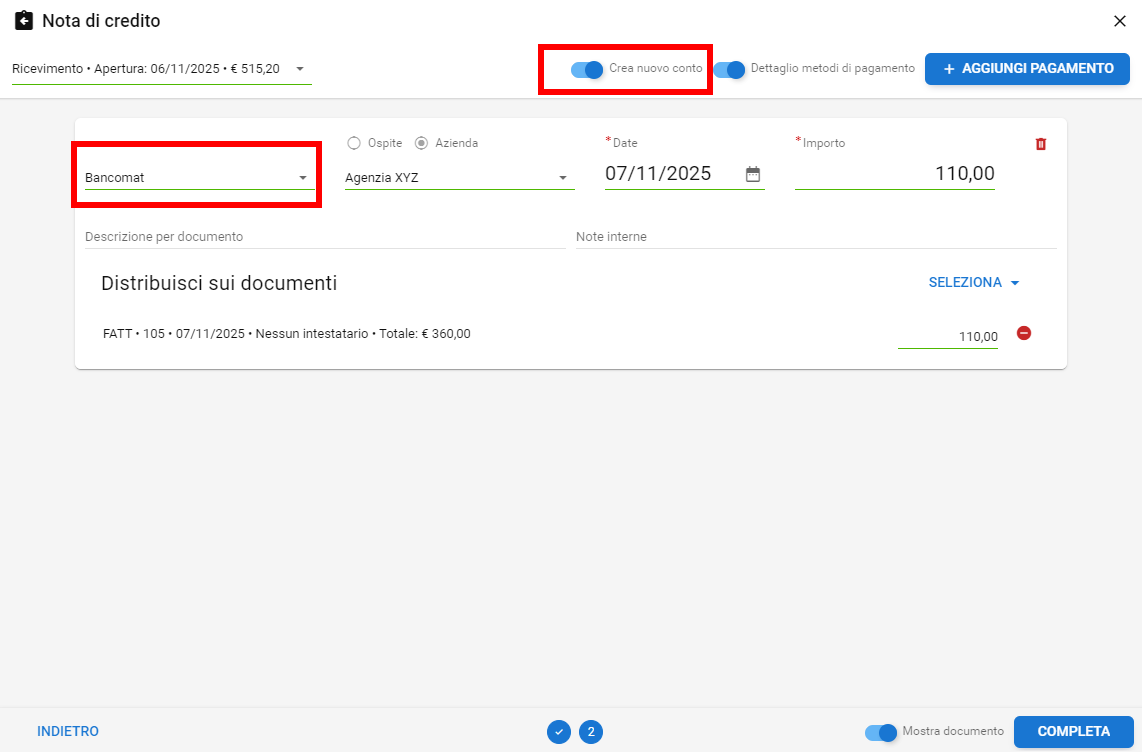Click the back arrow icon beside Nota di credito
The height and width of the screenshot is (752, 1142).
(24, 21)
